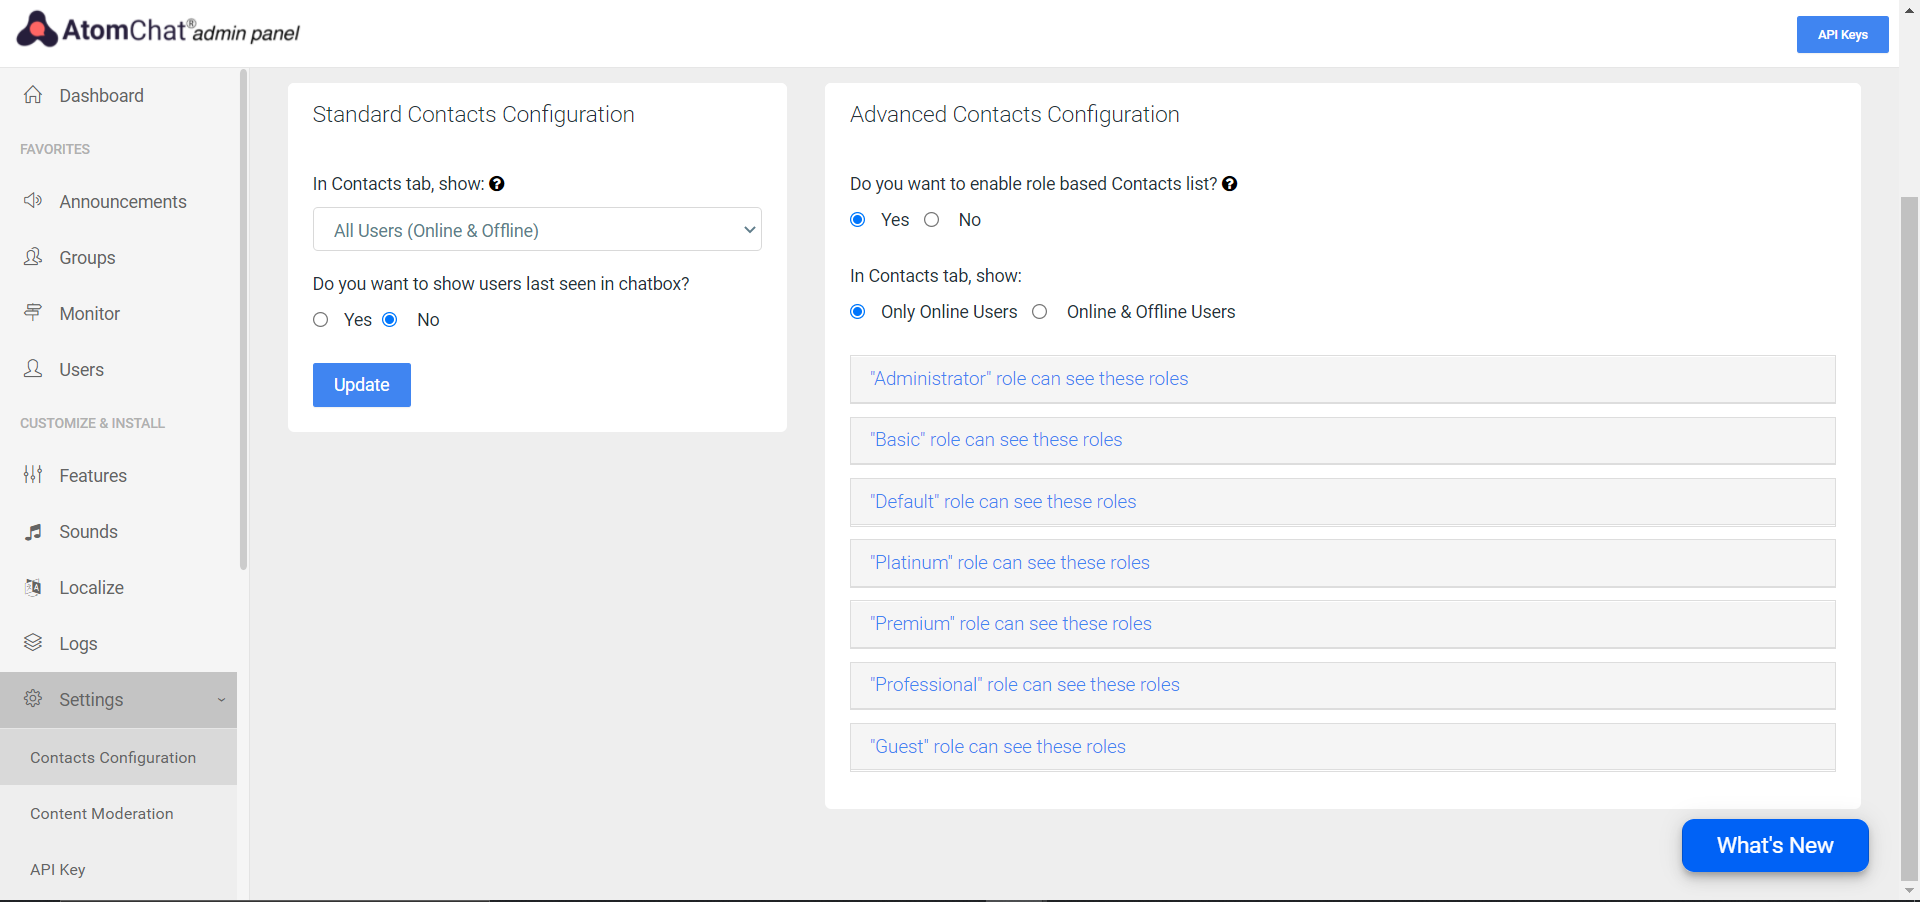Expand "Default" role can see these roles
Image resolution: width=1920 pixels, height=902 pixels.
pyautogui.click(x=1342, y=502)
